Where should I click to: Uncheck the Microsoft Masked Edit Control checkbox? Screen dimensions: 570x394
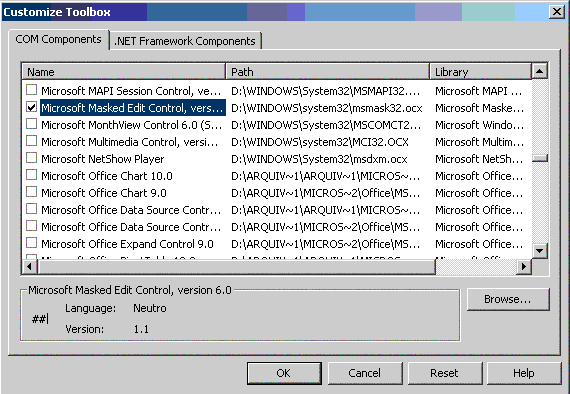pos(32,107)
